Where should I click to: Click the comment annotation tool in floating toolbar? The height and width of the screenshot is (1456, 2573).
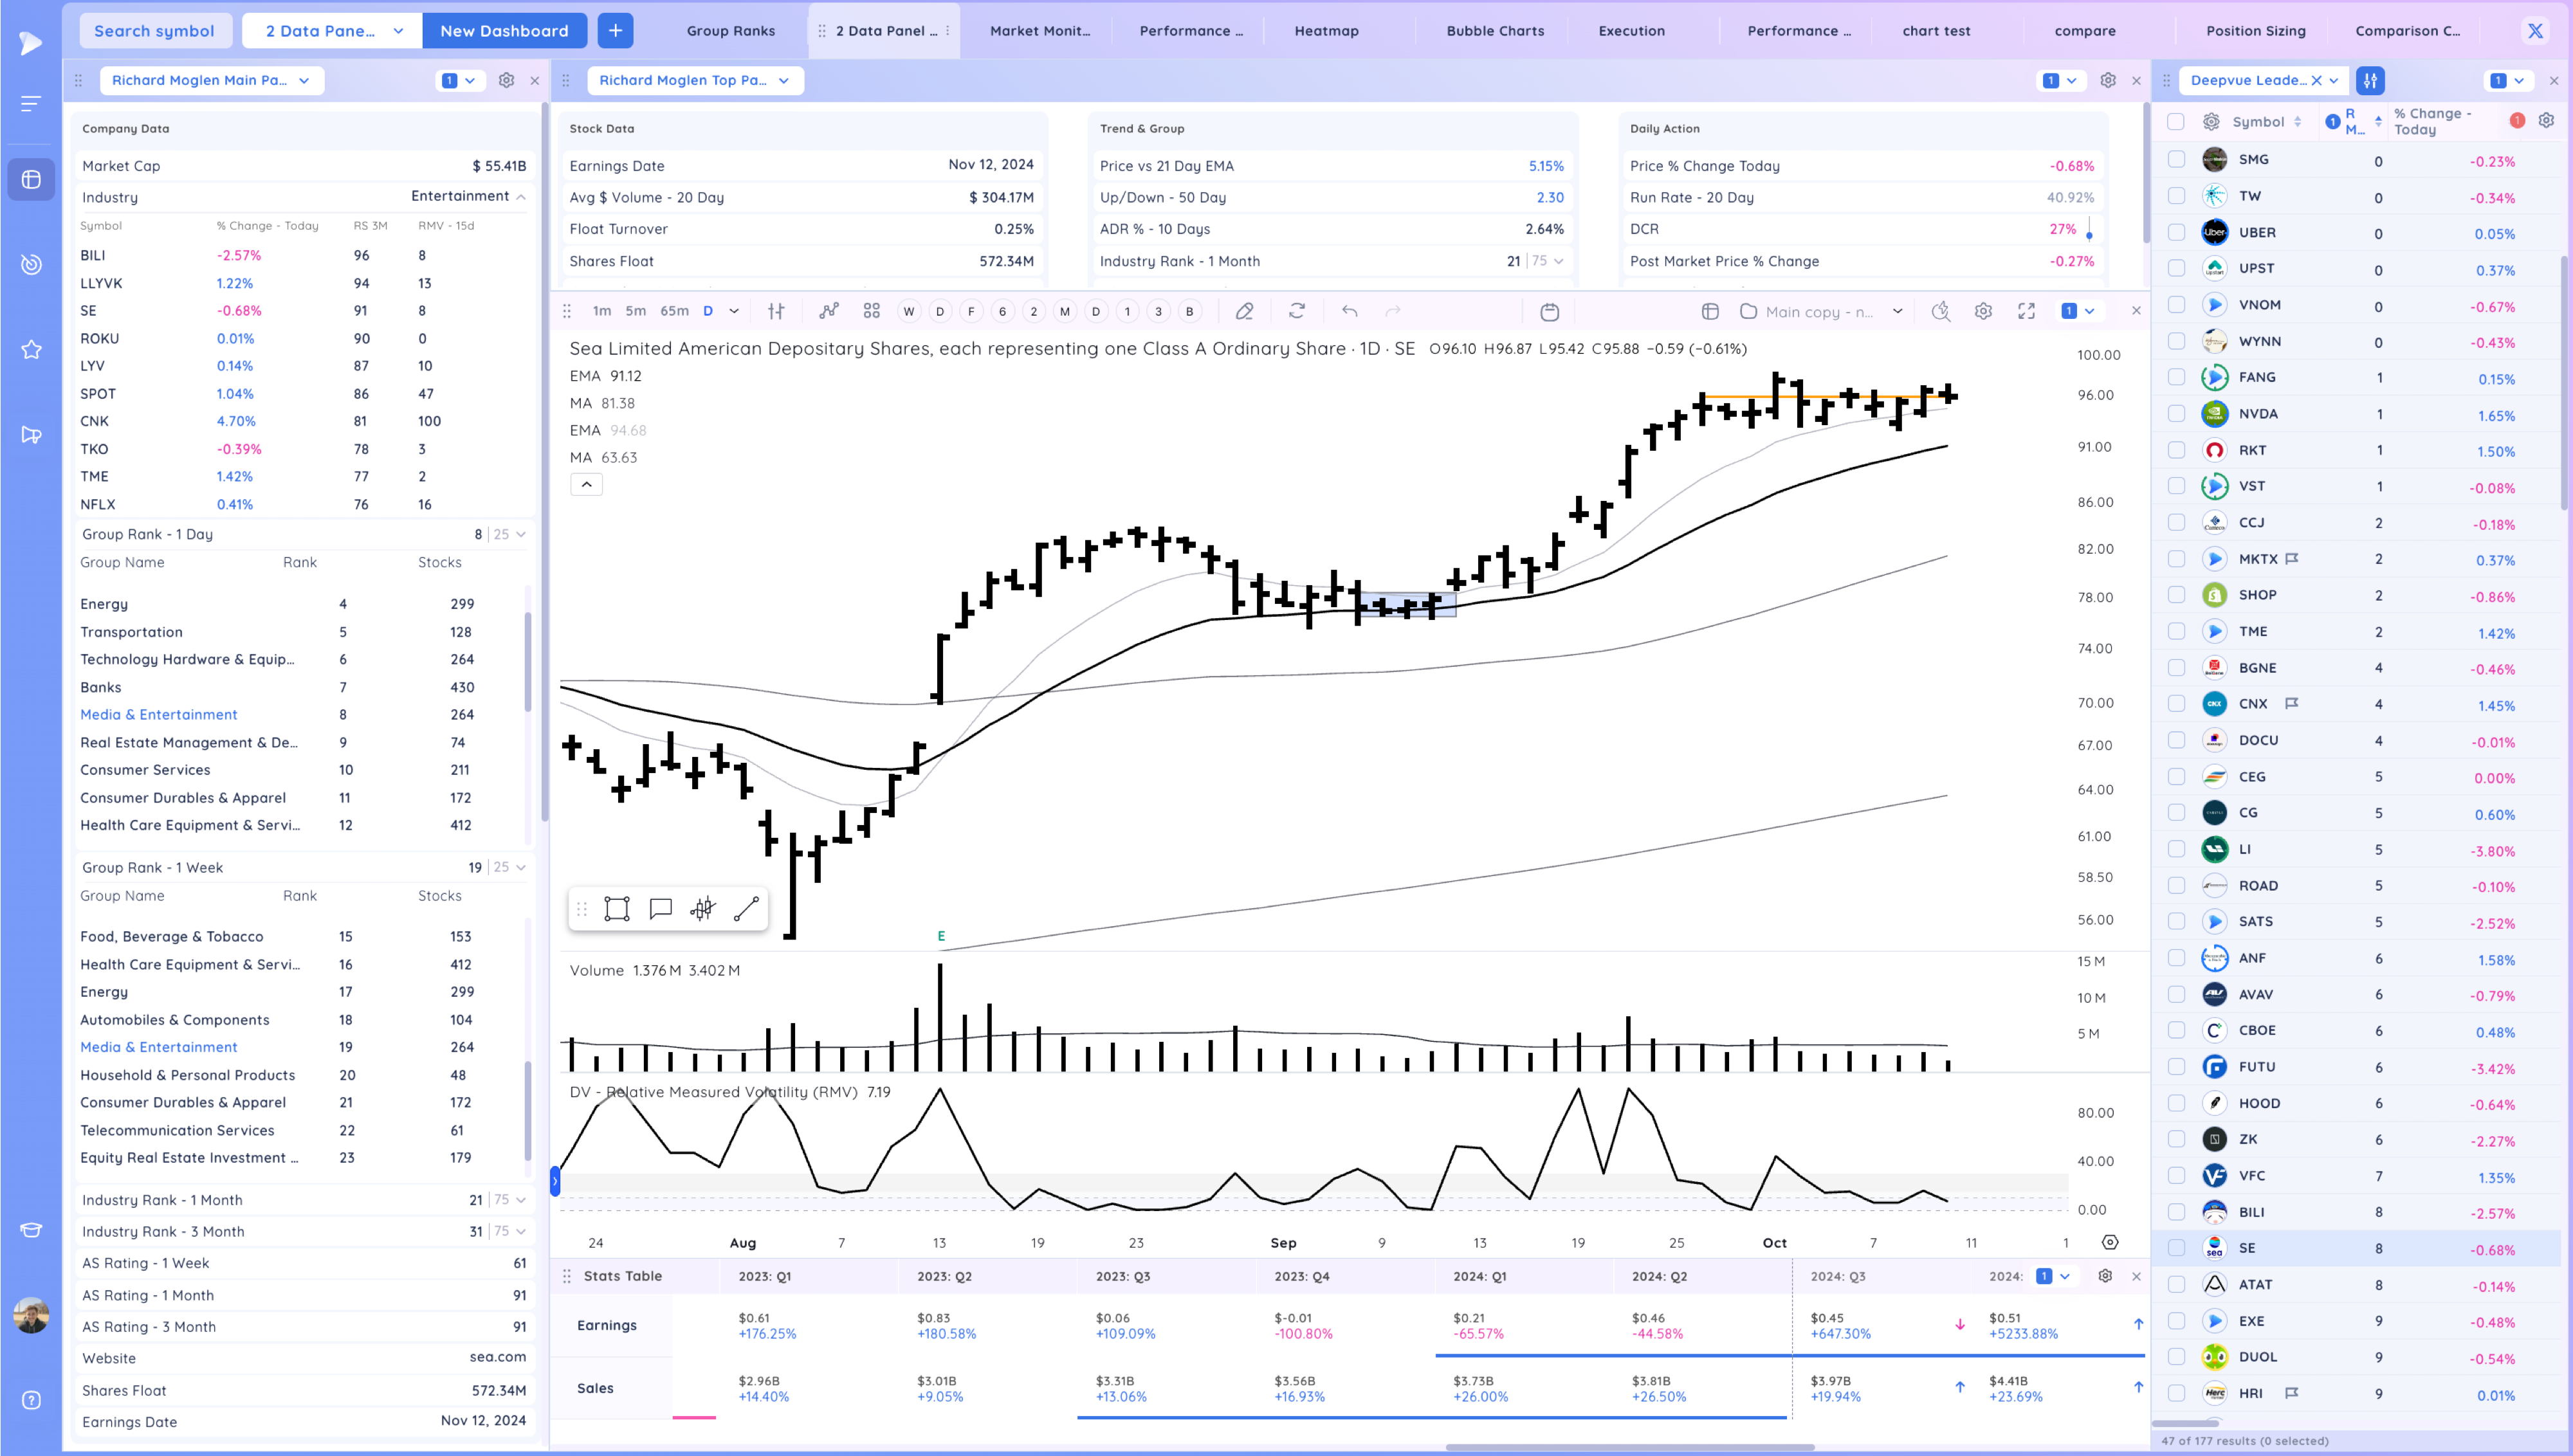pos(660,908)
